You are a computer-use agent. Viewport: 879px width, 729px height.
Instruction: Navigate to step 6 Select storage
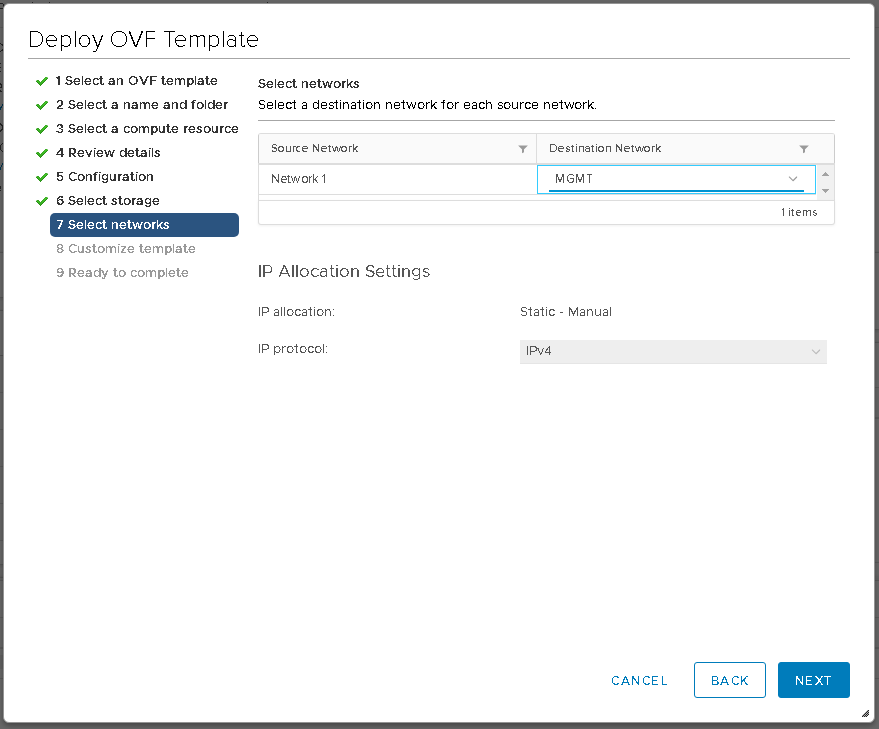(x=108, y=201)
